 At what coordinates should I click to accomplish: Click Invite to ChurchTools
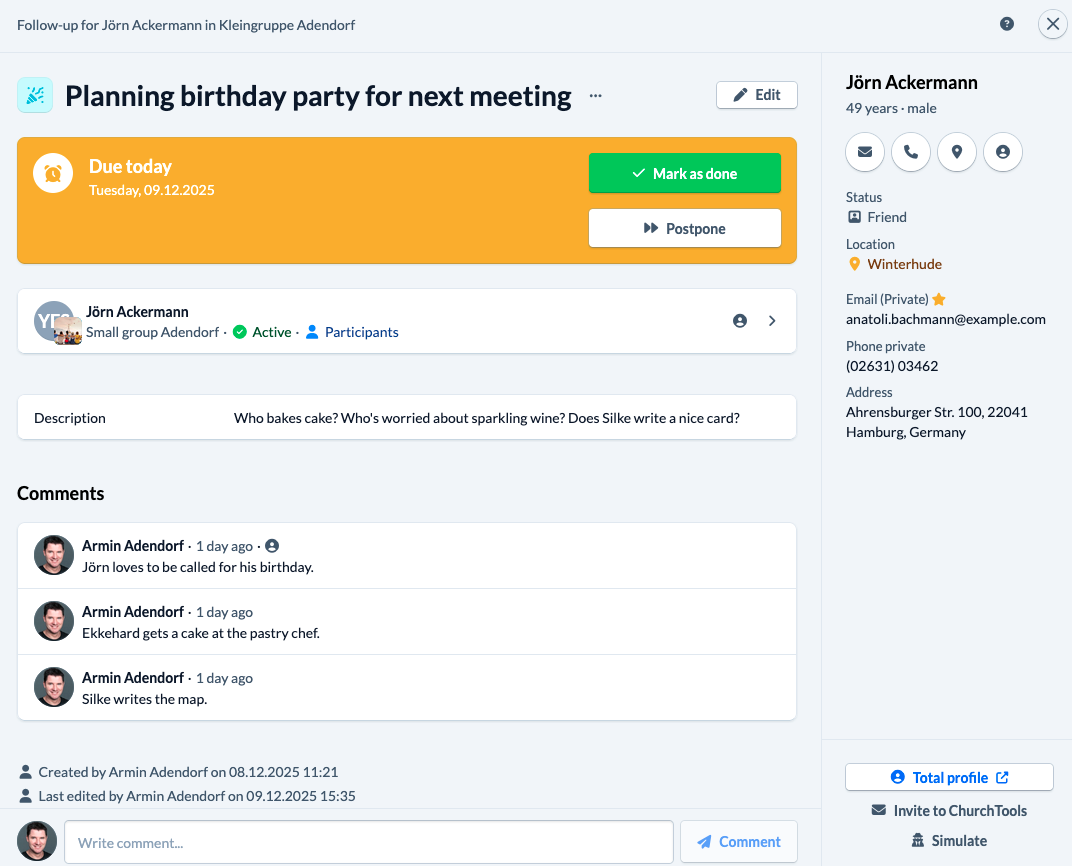(949, 810)
